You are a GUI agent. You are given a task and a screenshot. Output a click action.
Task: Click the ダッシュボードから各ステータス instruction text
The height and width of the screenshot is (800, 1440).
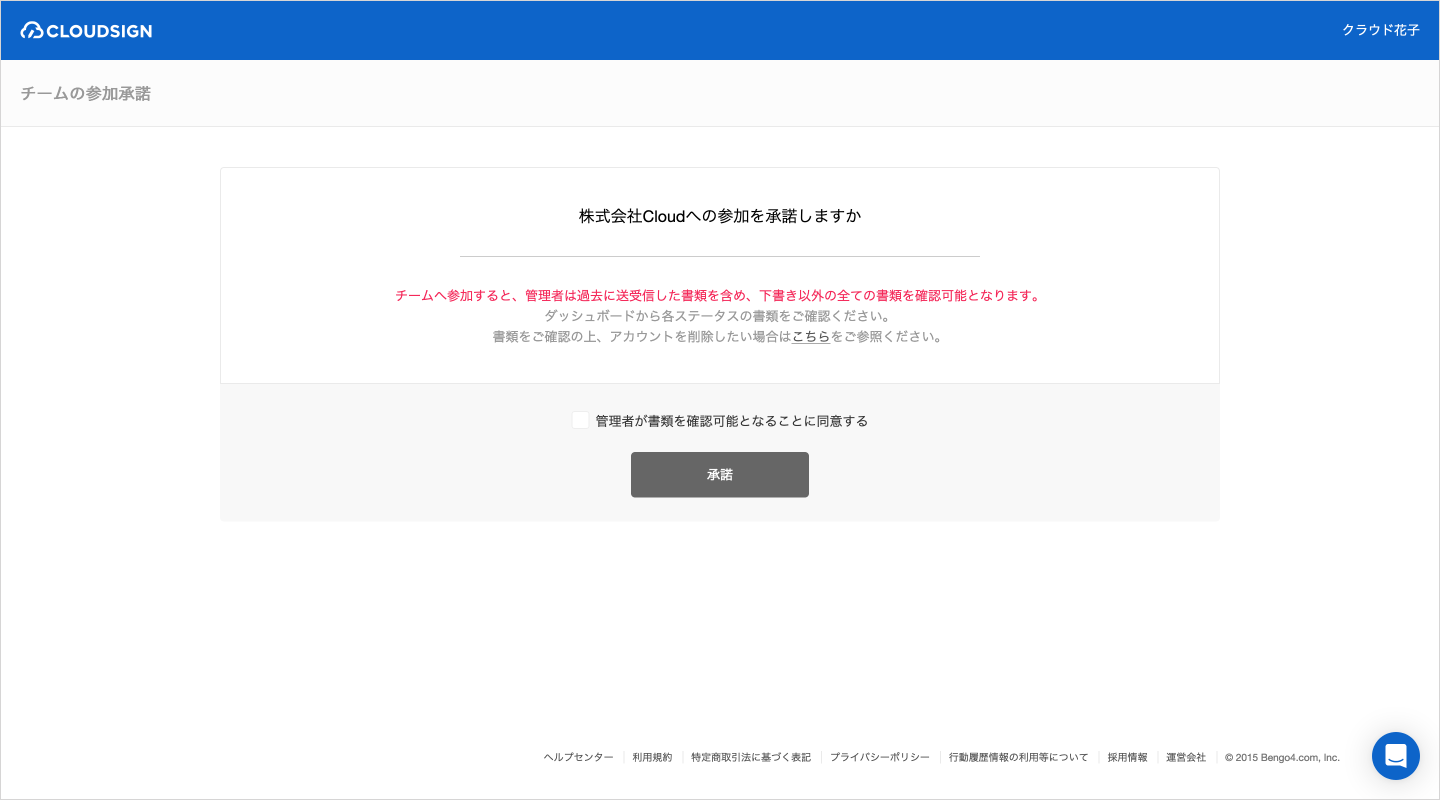718,316
